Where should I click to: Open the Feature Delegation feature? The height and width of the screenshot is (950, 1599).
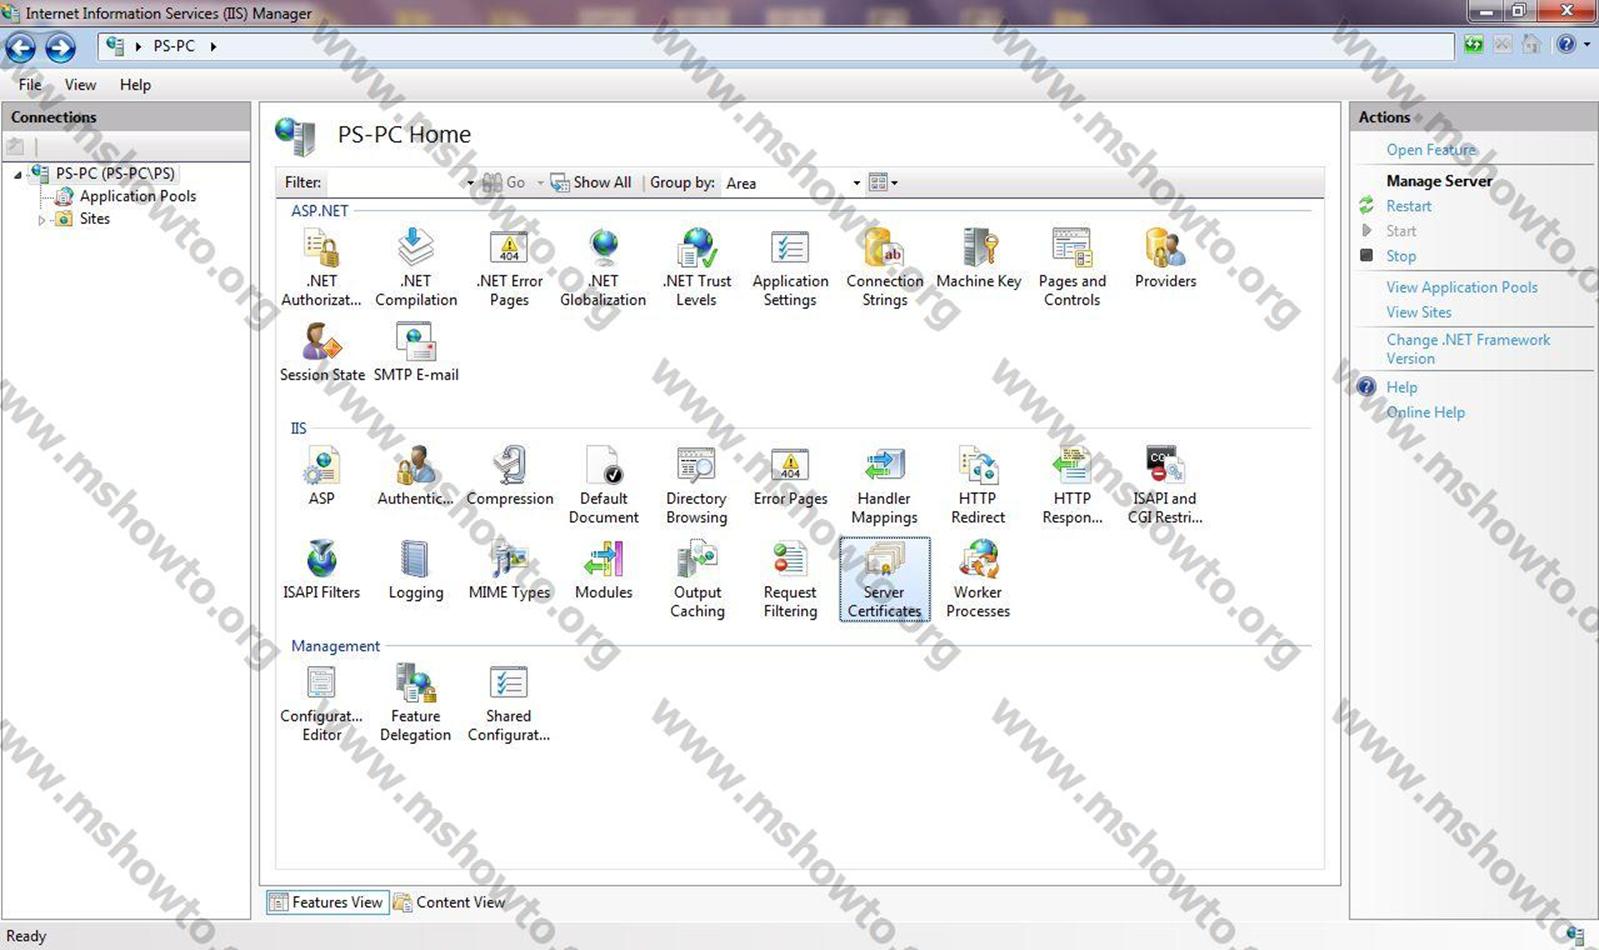click(415, 703)
